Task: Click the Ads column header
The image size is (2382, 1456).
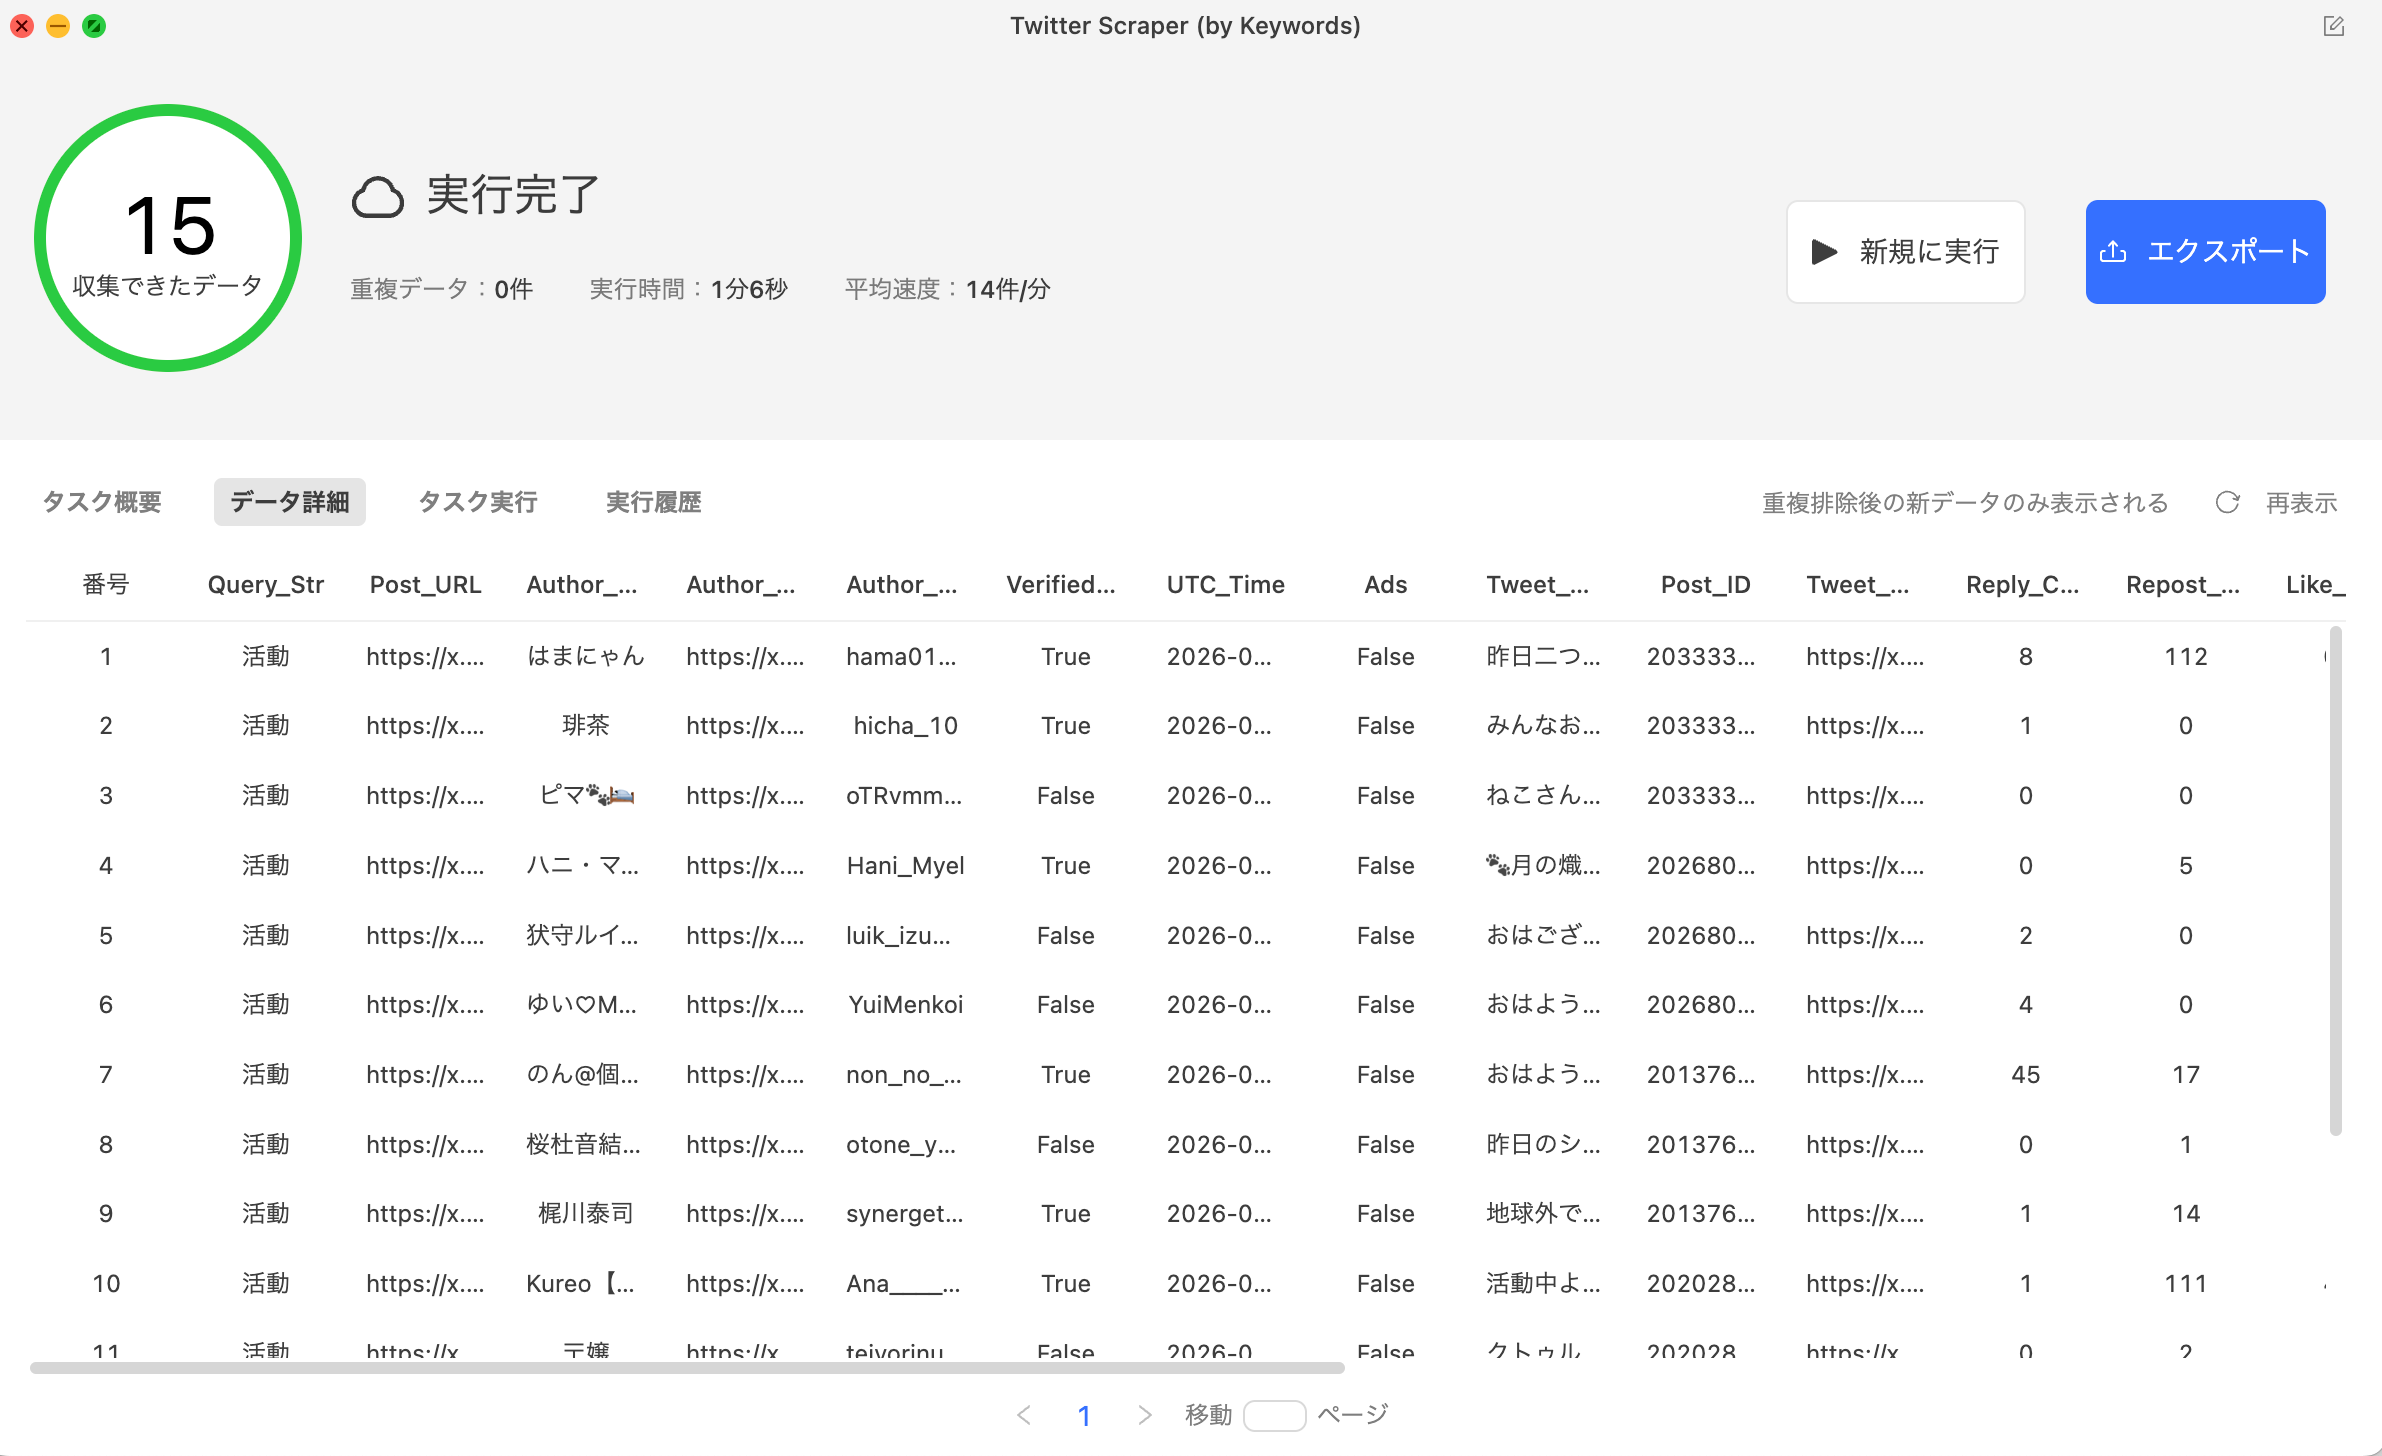Action: [x=1386, y=585]
